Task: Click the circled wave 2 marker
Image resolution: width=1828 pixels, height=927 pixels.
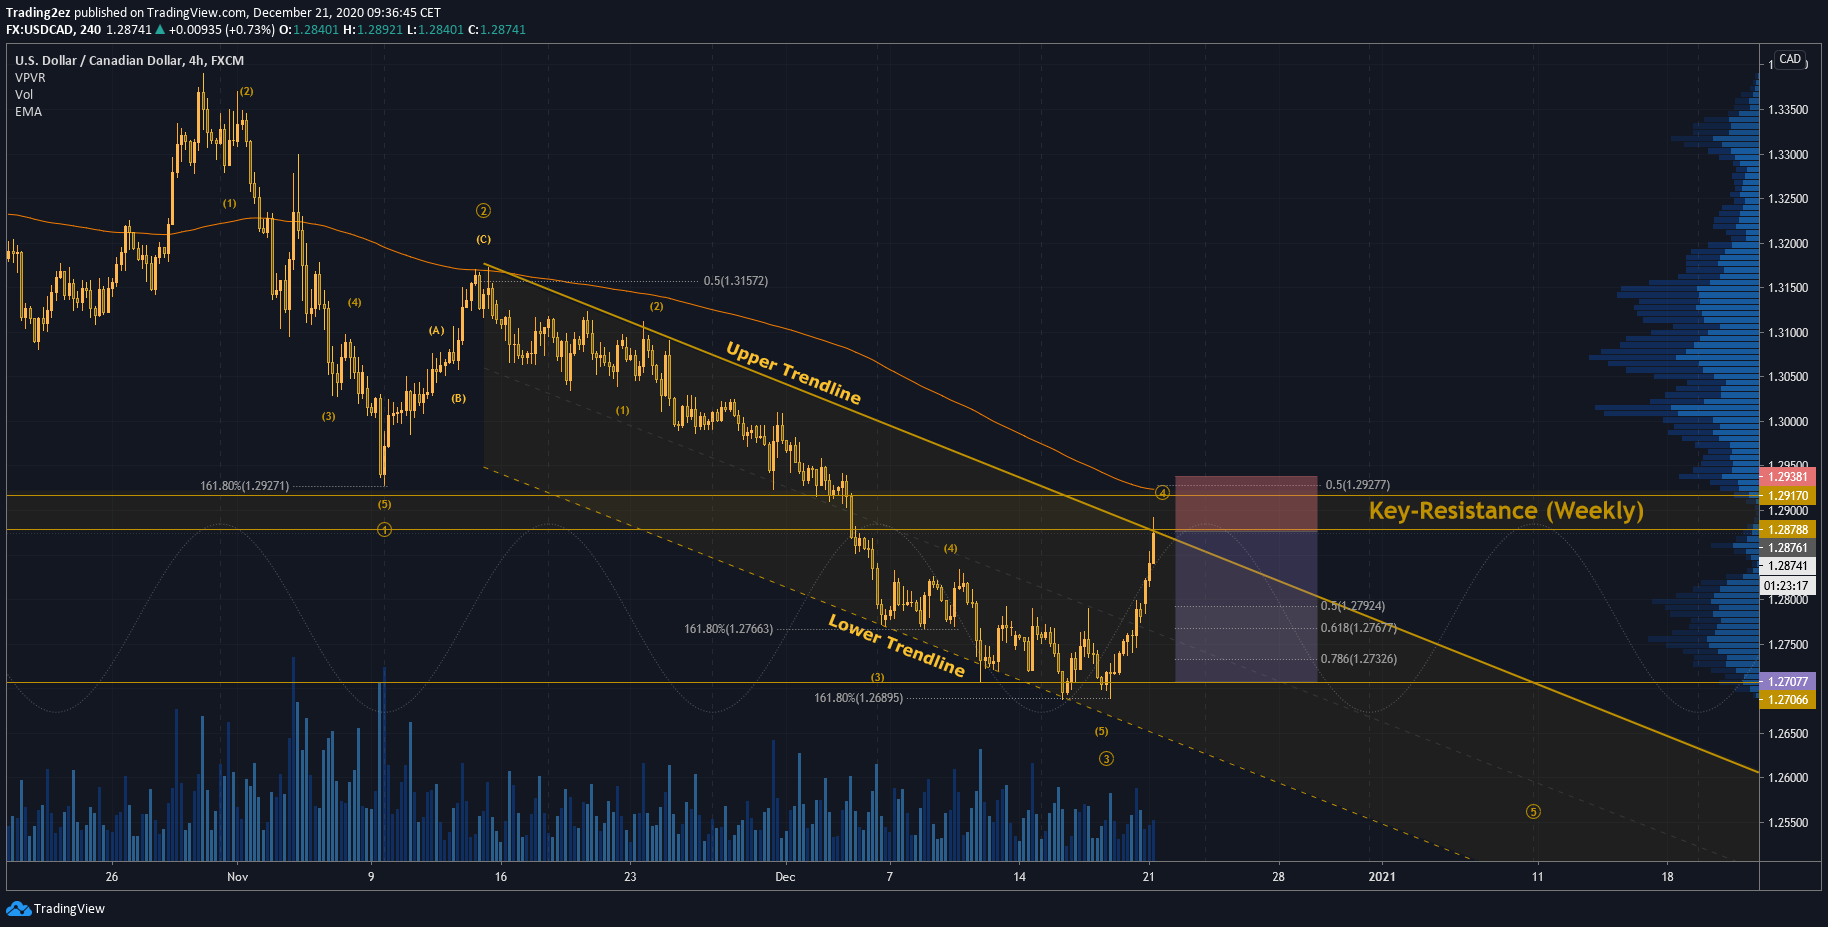Action: pos(483,211)
